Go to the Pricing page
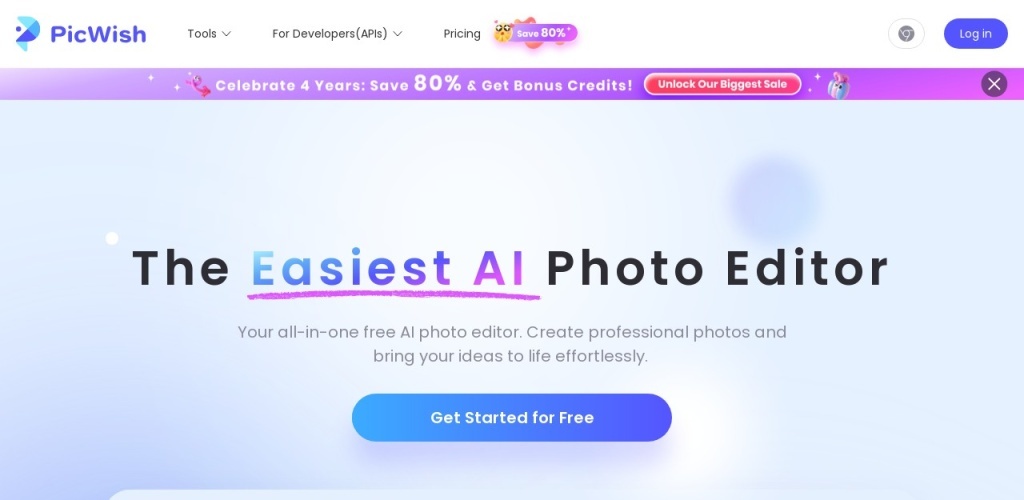 [x=462, y=34]
